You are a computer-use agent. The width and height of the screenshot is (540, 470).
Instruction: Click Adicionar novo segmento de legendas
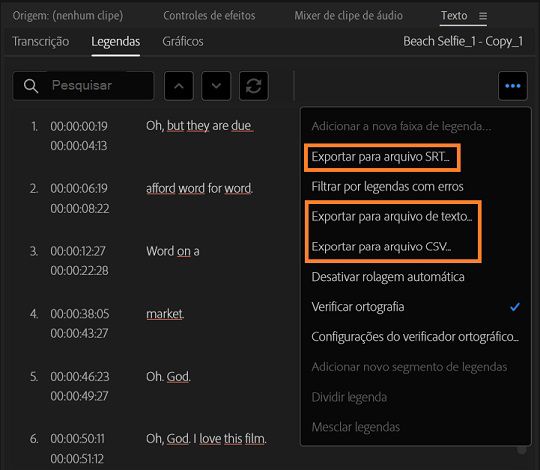point(409,367)
